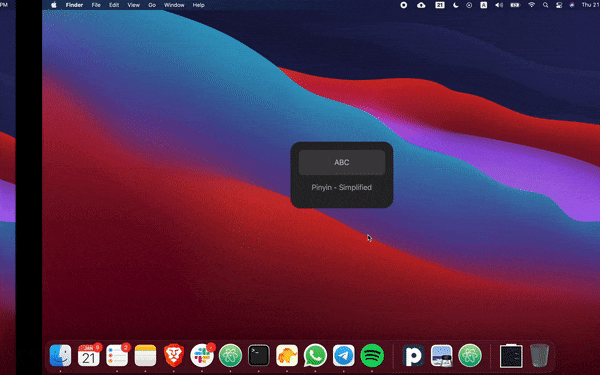Select the ABC input source
Image resolution: width=600 pixels, height=375 pixels.
tap(342, 162)
